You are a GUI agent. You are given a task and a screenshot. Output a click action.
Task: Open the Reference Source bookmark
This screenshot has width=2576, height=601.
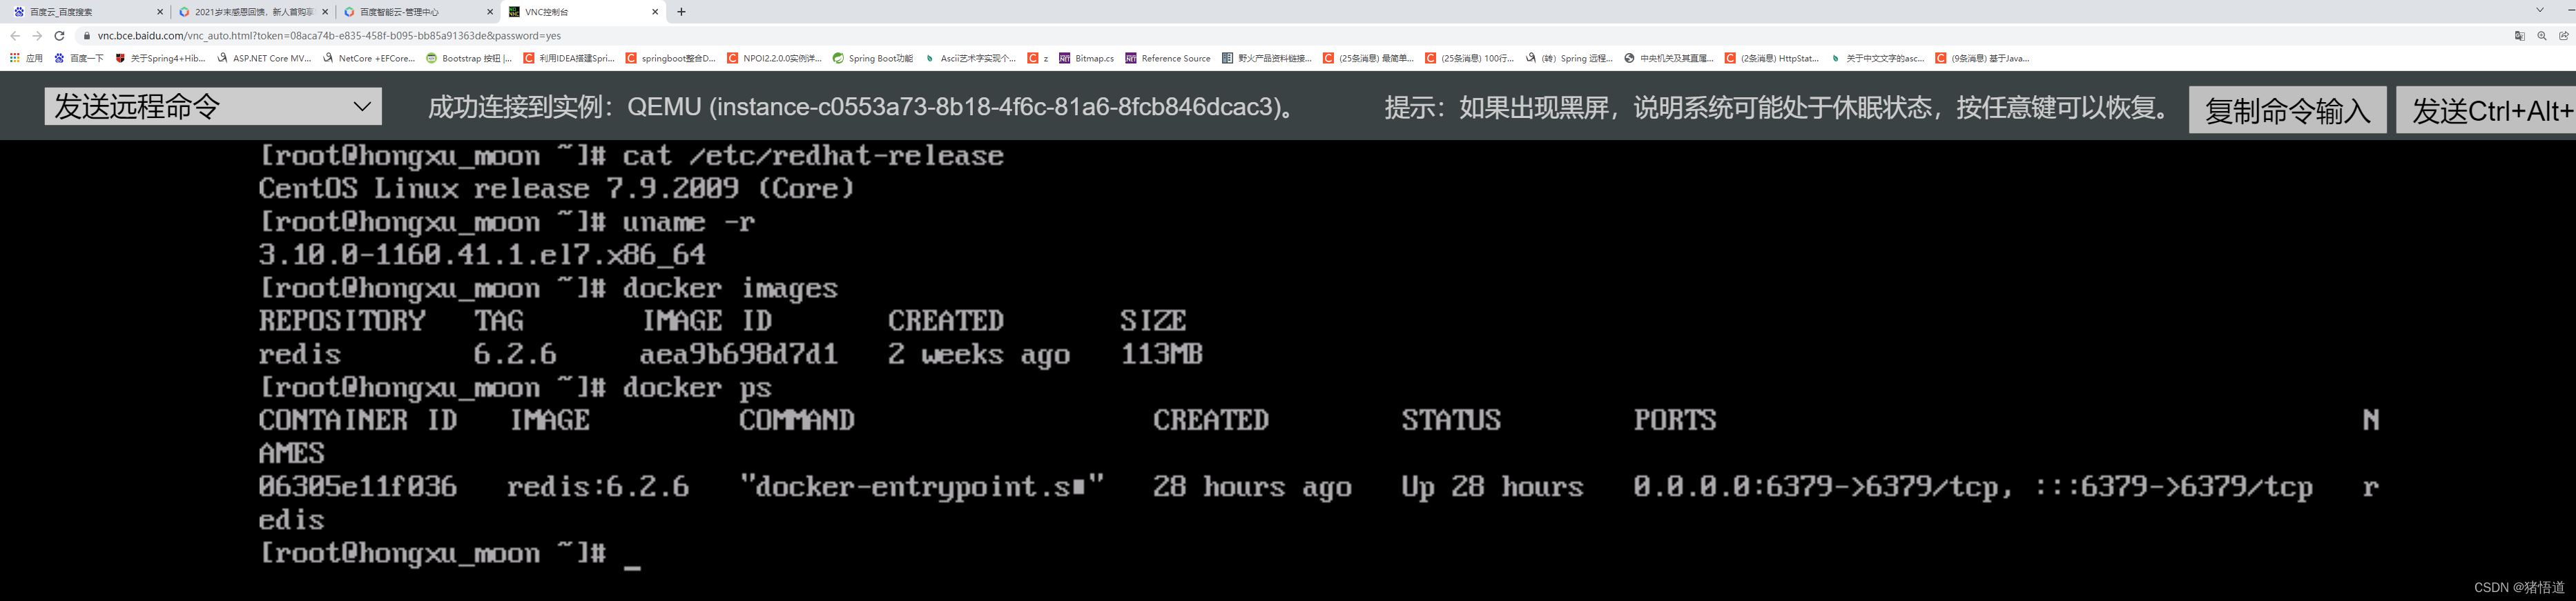(1168, 58)
